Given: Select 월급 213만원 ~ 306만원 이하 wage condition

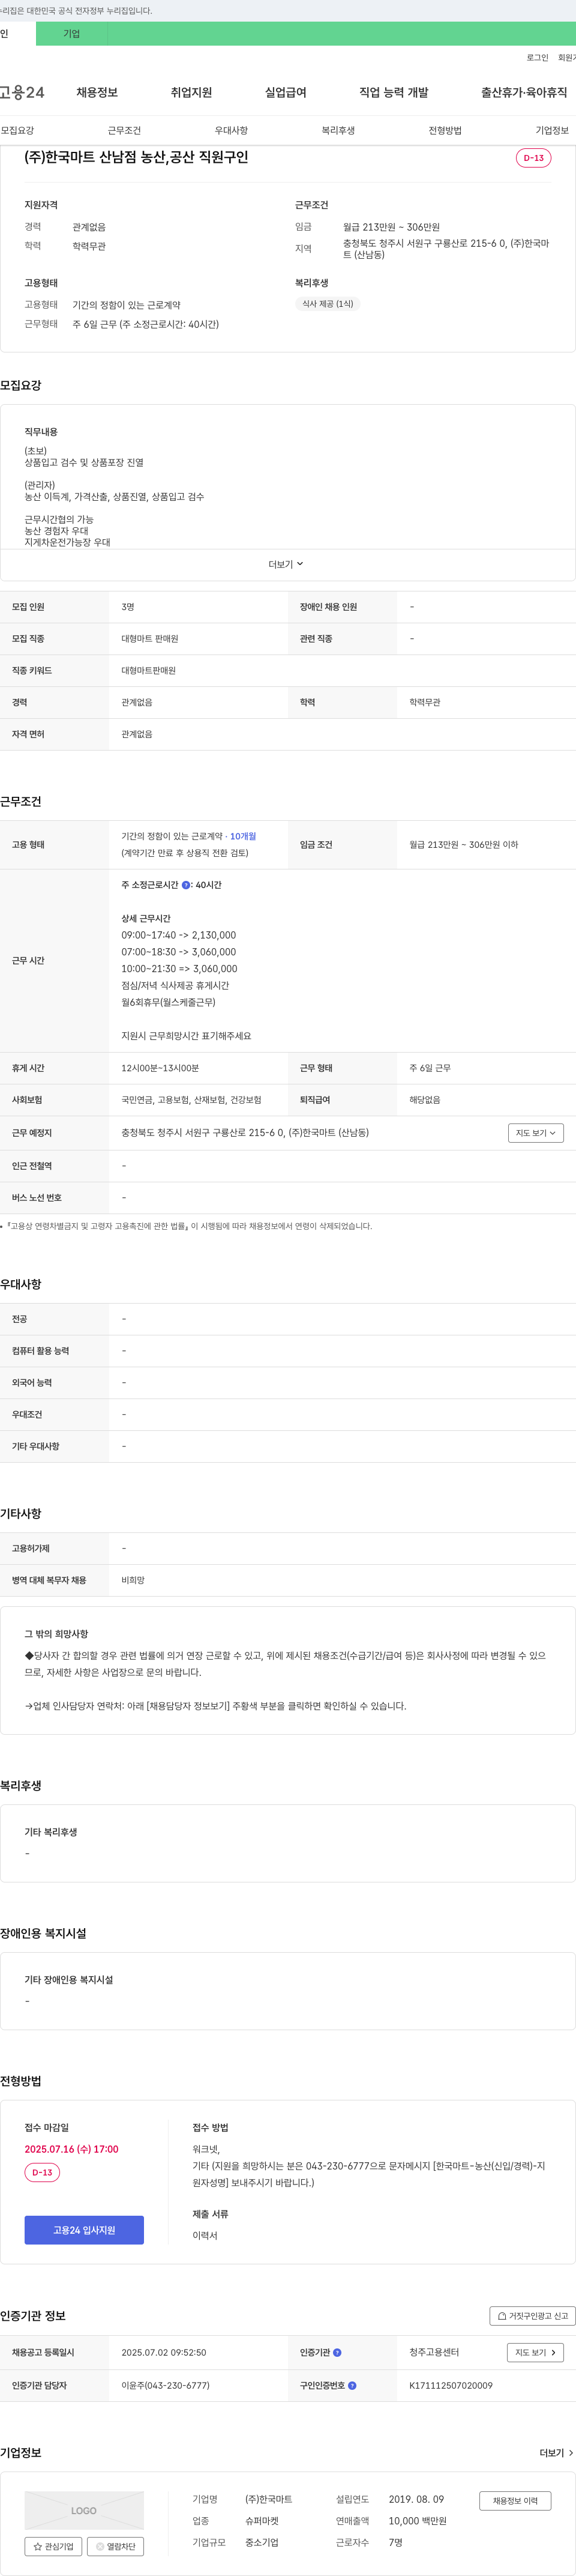Looking at the screenshot, I should [x=463, y=845].
